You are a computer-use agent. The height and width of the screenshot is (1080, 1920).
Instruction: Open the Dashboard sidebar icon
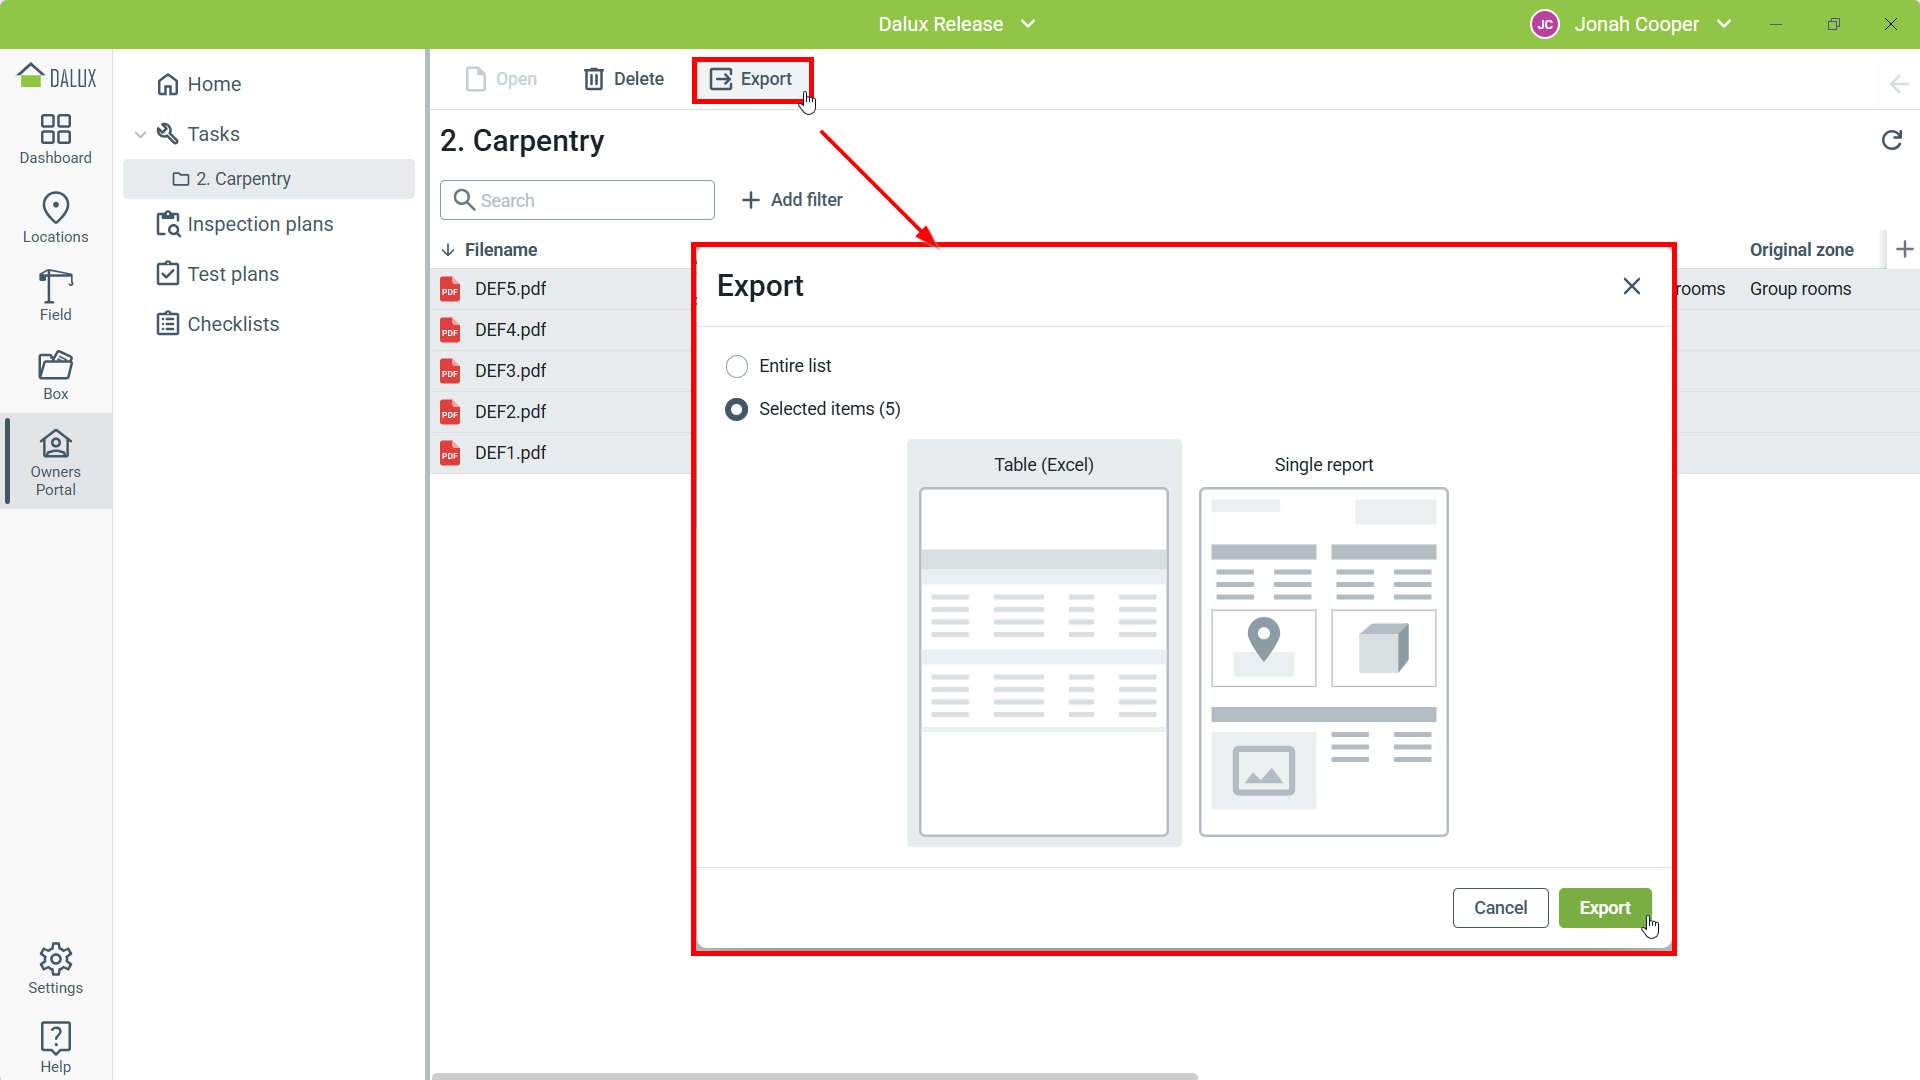[55, 139]
